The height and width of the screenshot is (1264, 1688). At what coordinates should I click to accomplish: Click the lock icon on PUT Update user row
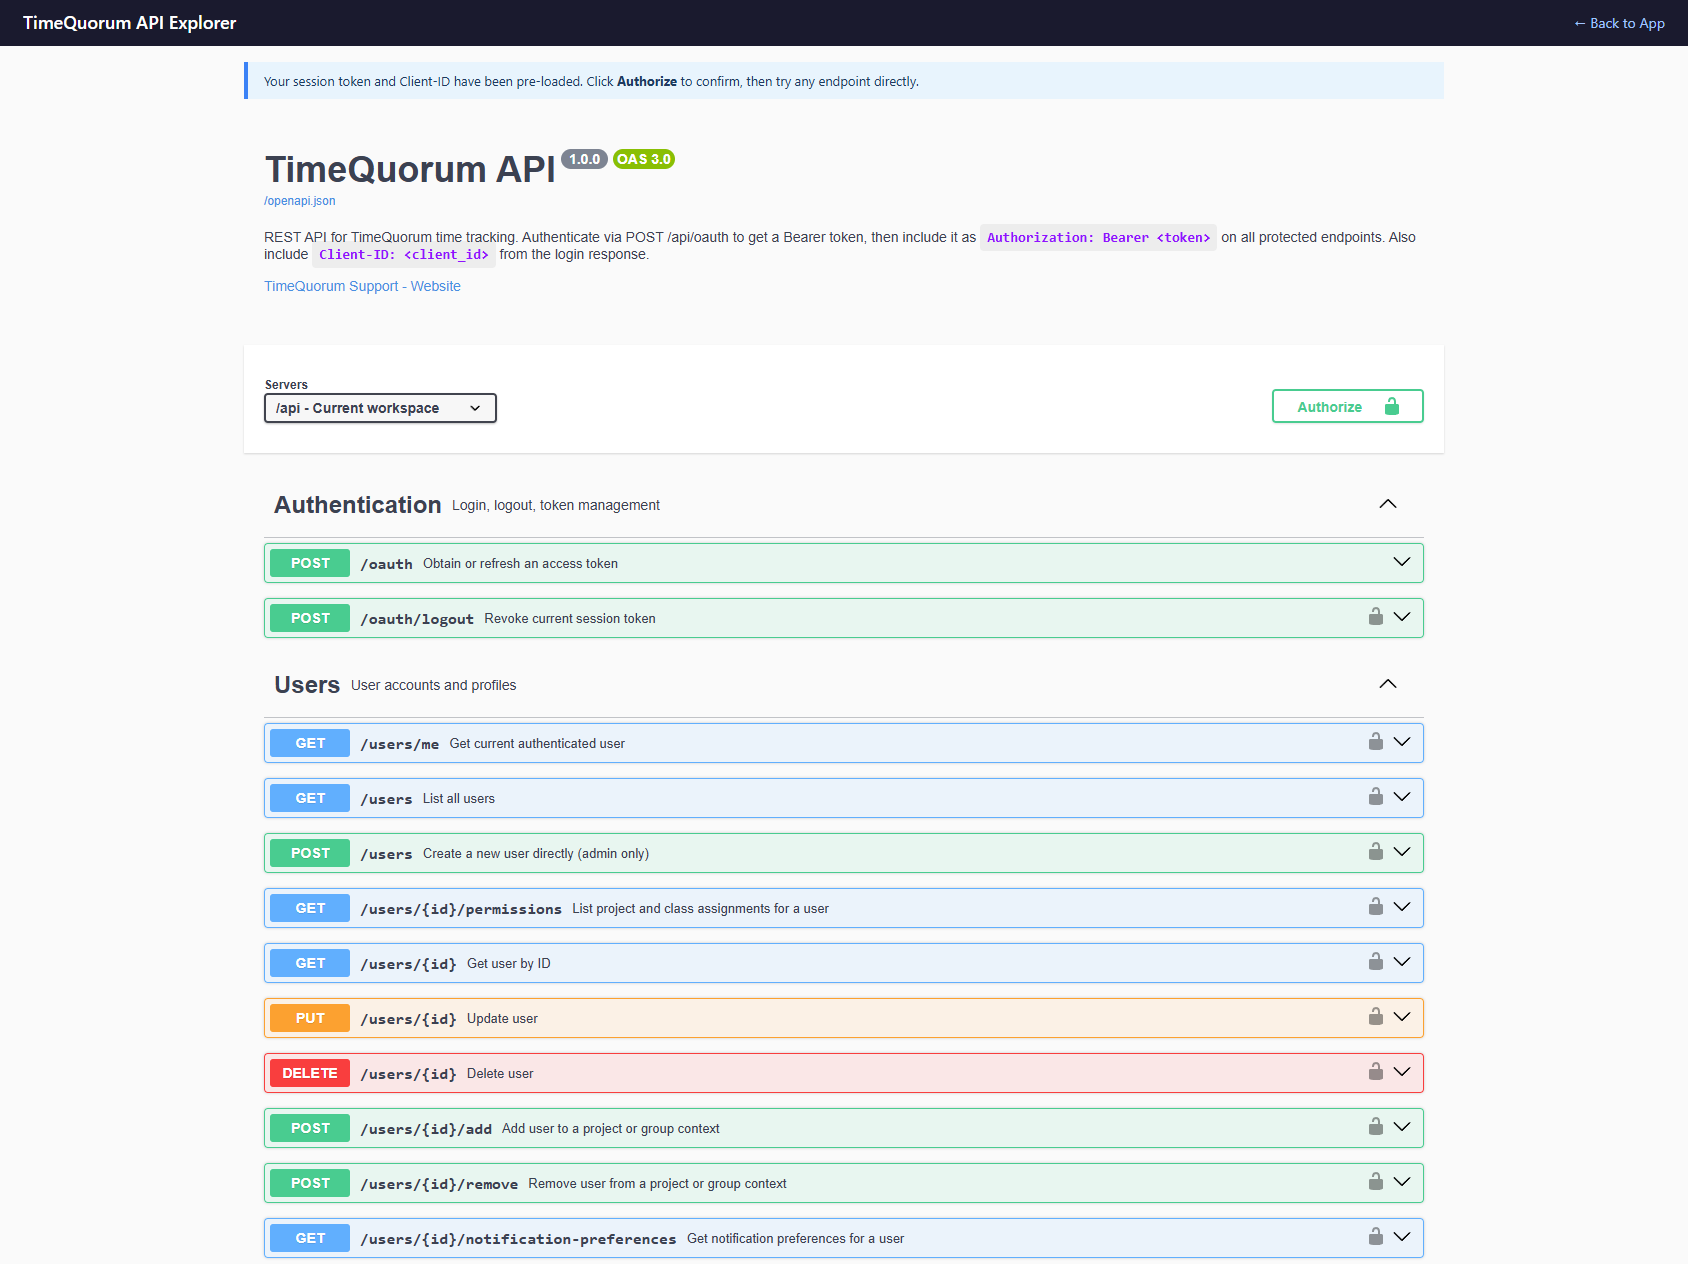1376,1017
